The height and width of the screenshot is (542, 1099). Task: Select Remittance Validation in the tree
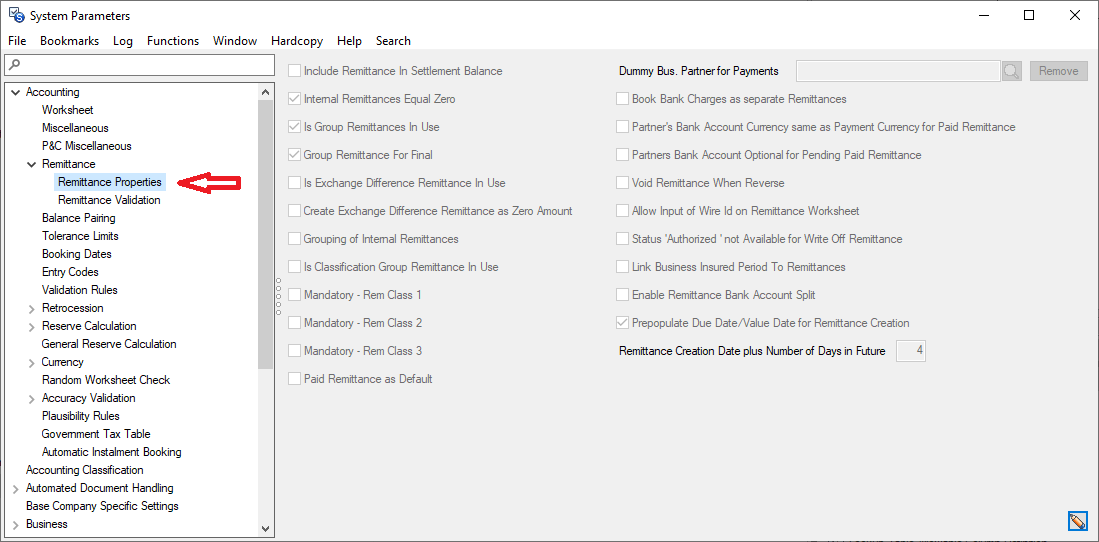[109, 200]
